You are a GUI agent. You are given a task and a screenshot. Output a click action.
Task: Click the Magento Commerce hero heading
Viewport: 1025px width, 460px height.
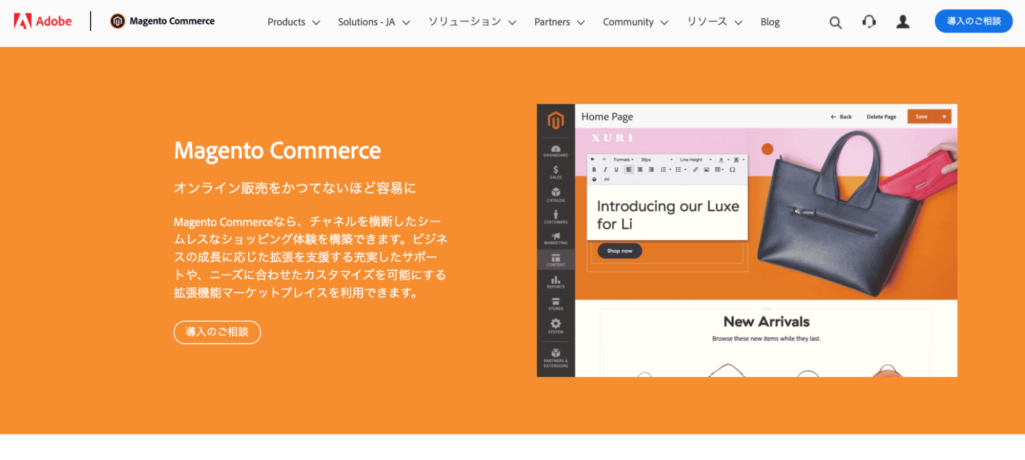coord(277,151)
